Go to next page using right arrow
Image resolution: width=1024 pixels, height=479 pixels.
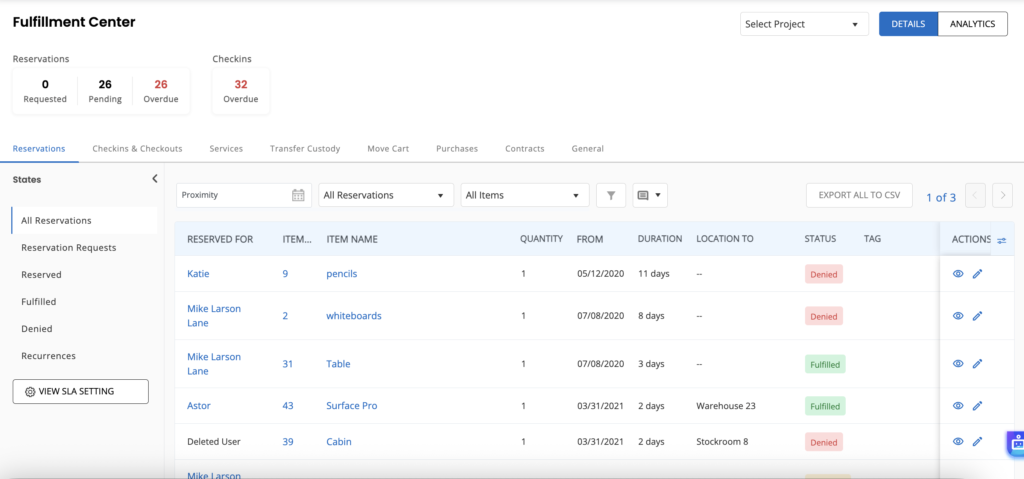tap(1002, 196)
